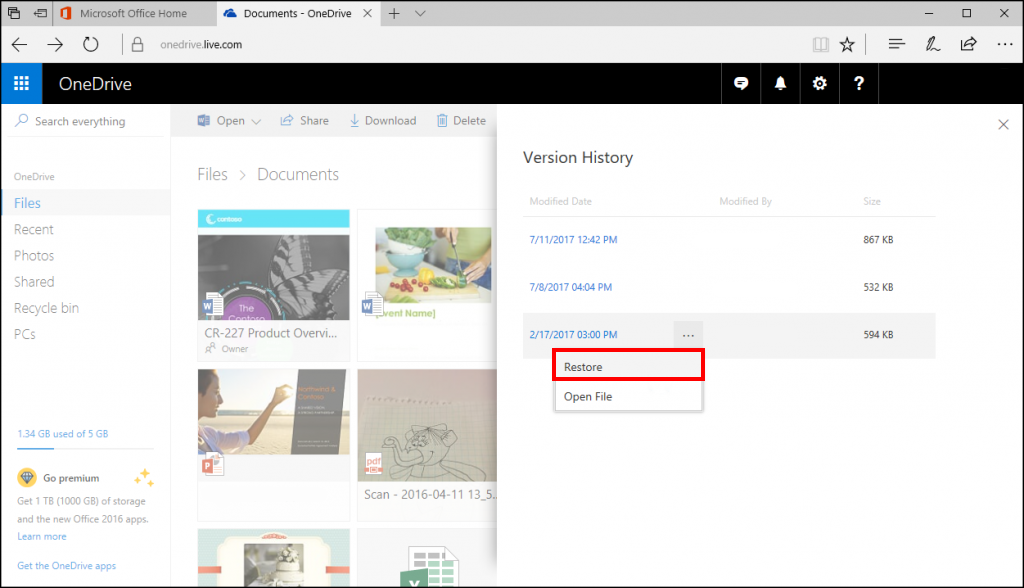Open Edge more actions menu
1024x588 pixels.
[x=1004, y=44]
